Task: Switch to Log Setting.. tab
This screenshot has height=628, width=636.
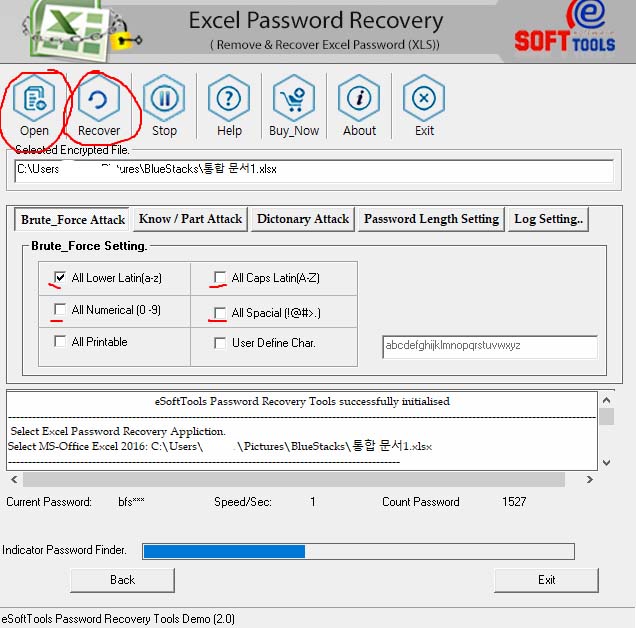Action: (548, 219)
